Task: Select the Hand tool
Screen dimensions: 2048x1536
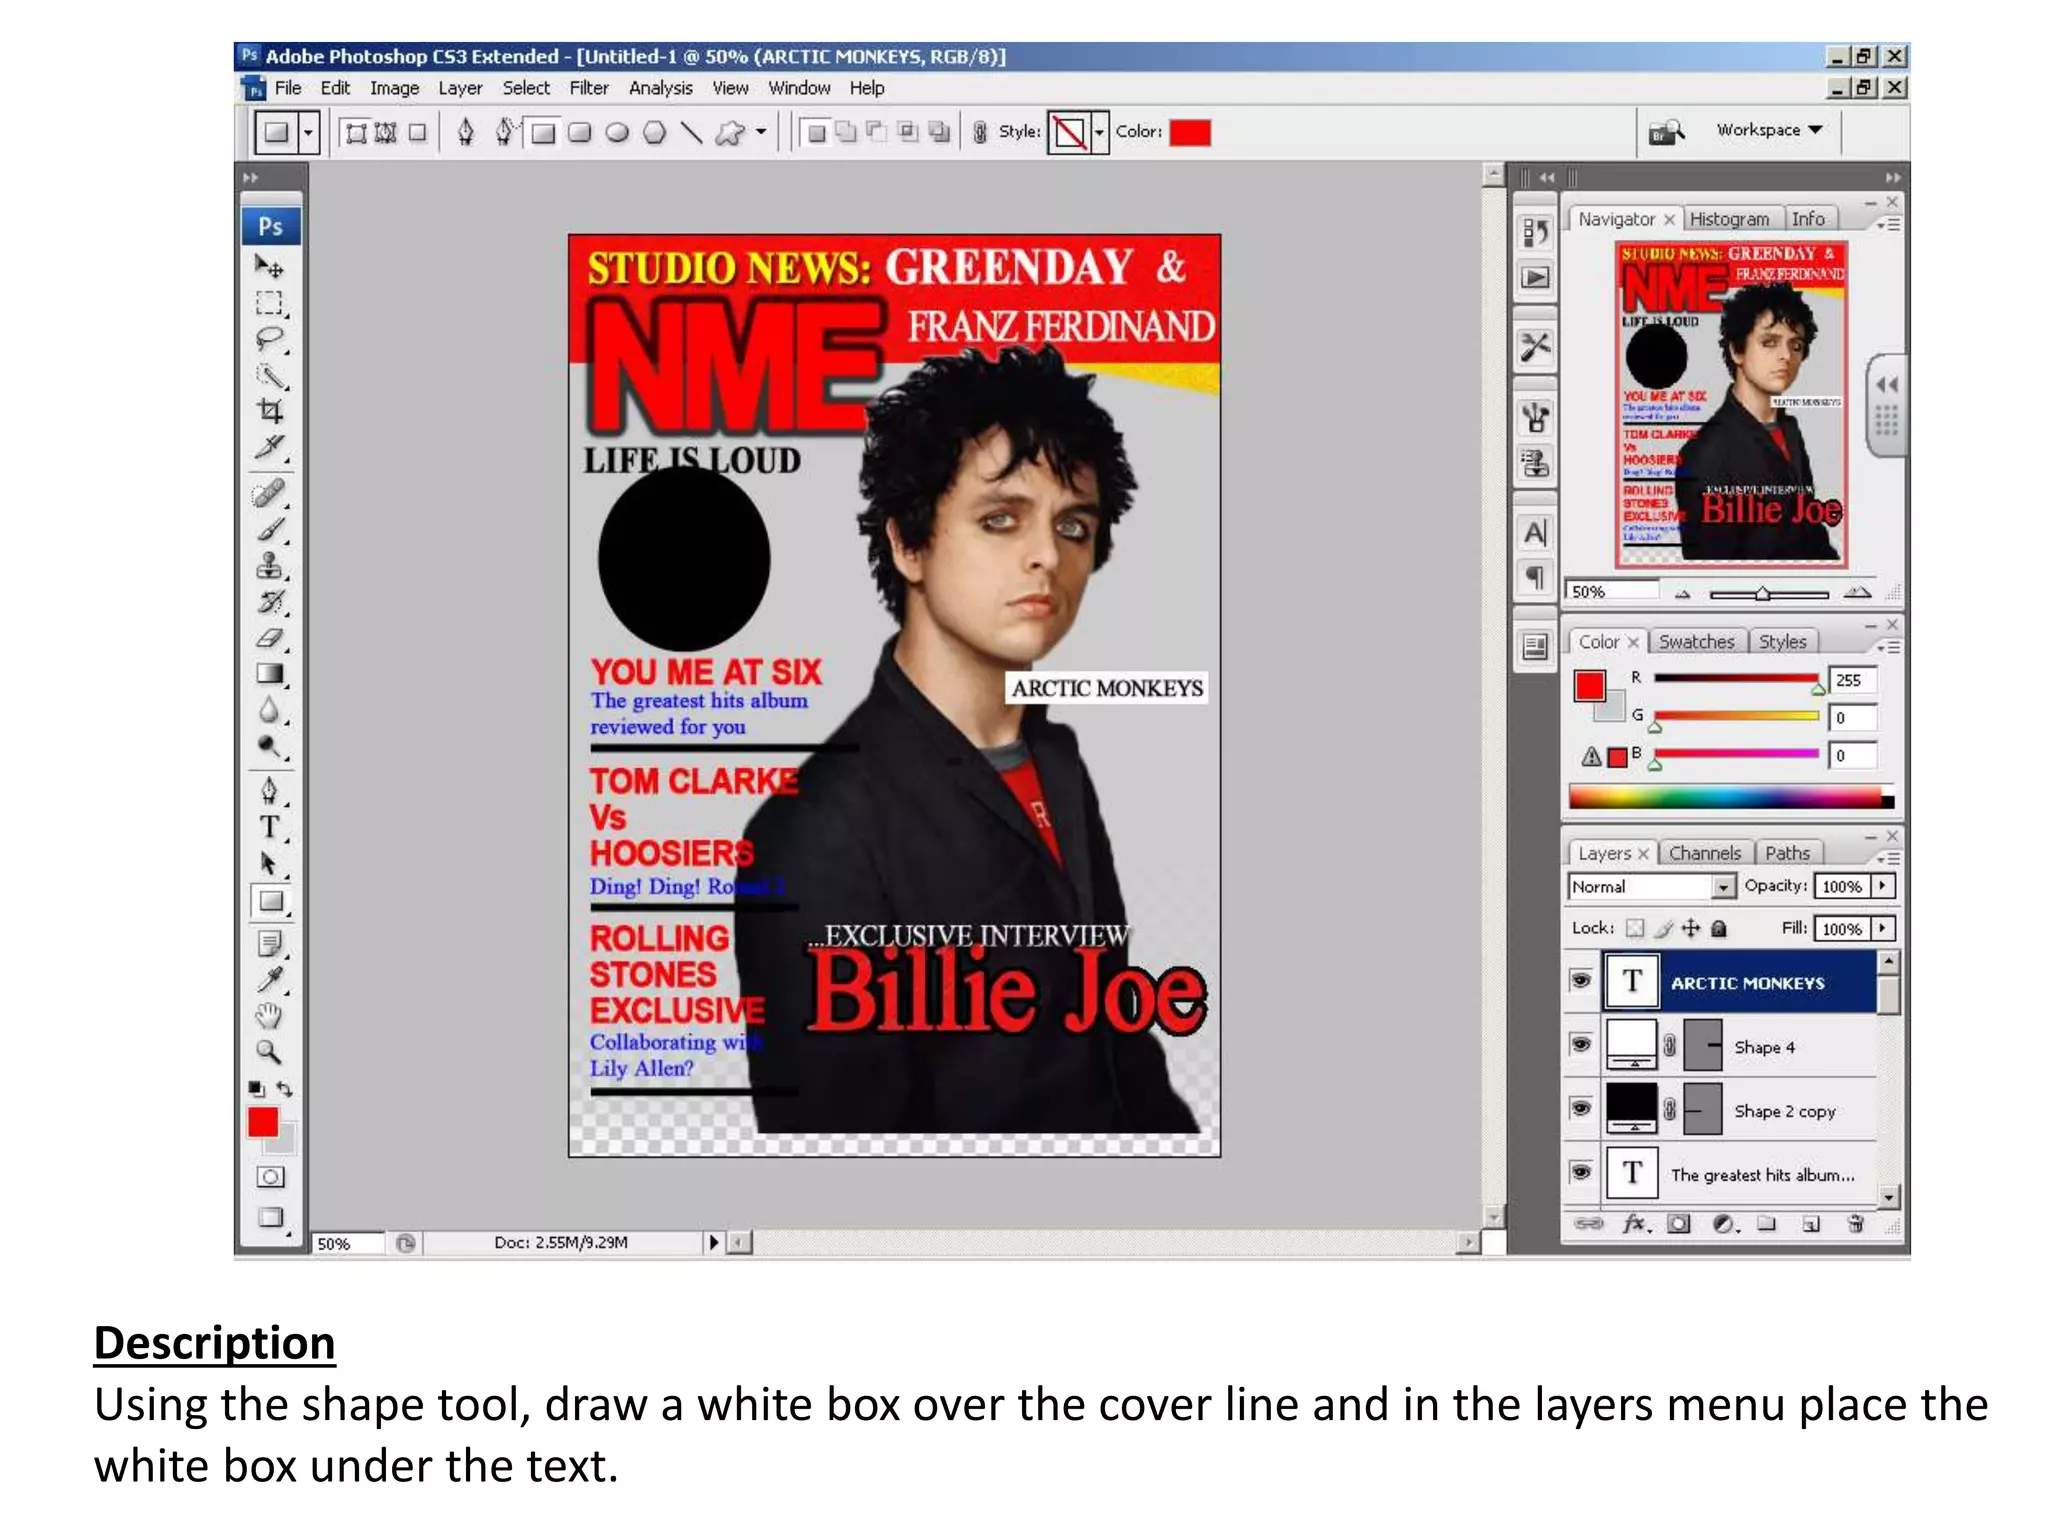Action: pos(269,1016)
